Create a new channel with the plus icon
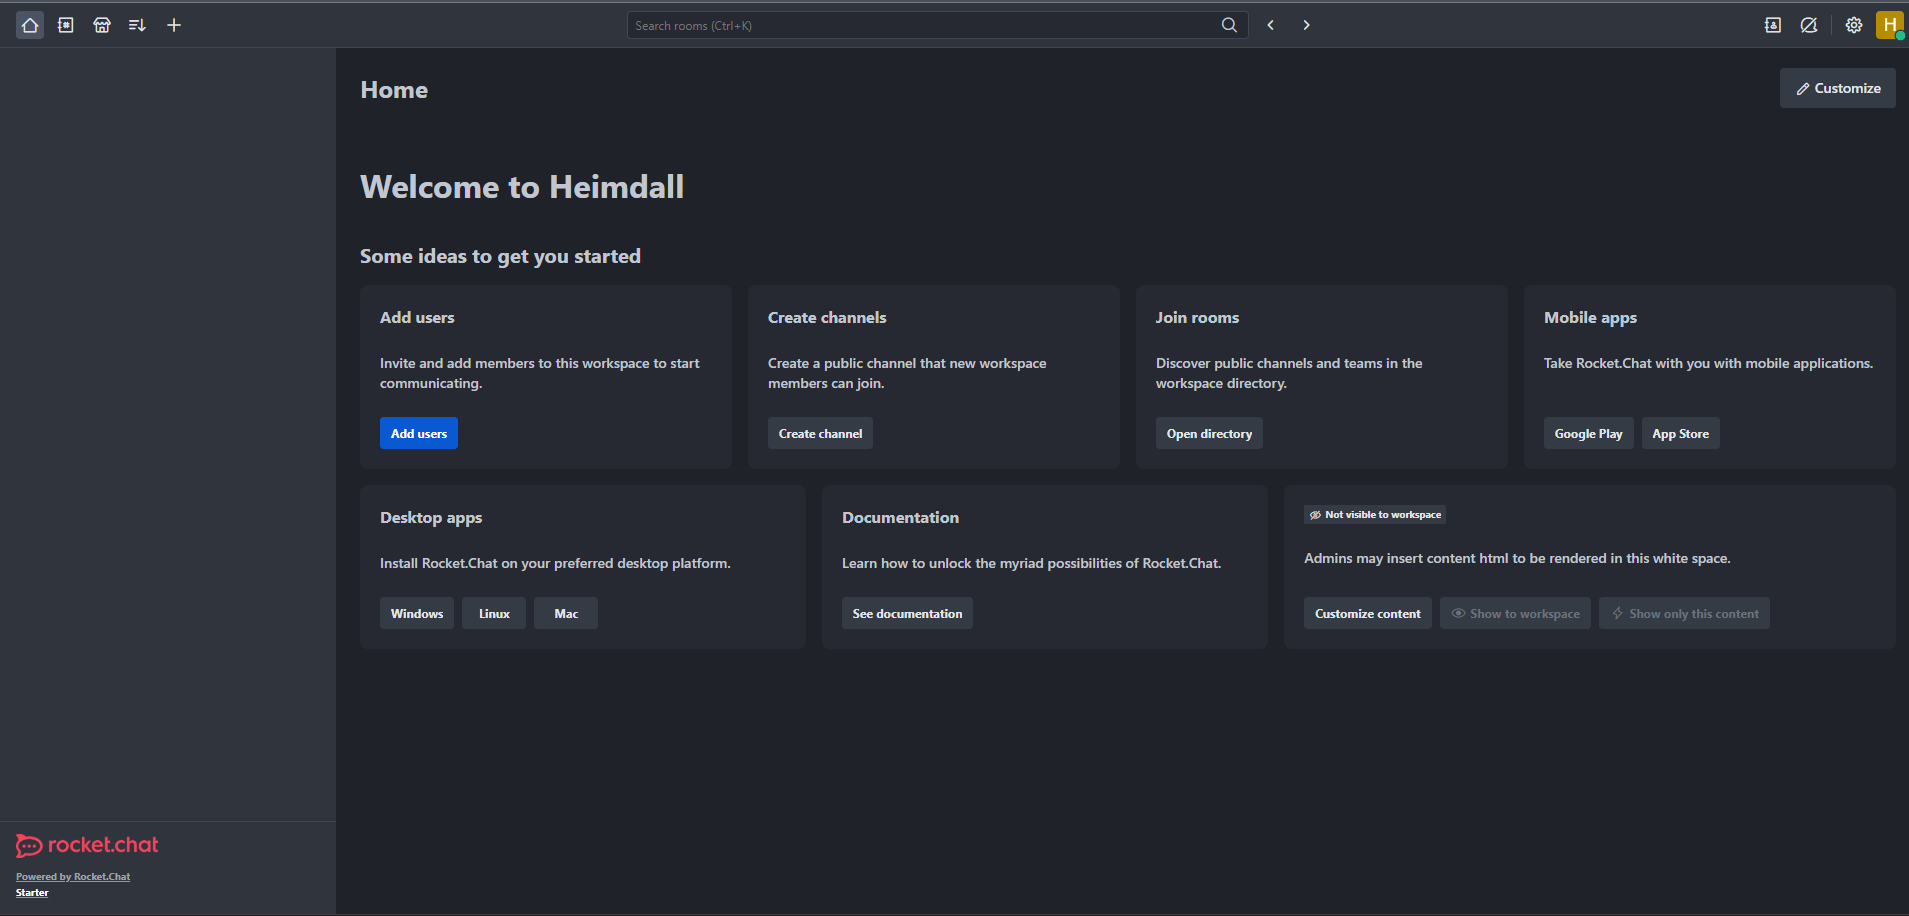The width and height of the screenshot is (1909, 916). [x=173, y=24]
